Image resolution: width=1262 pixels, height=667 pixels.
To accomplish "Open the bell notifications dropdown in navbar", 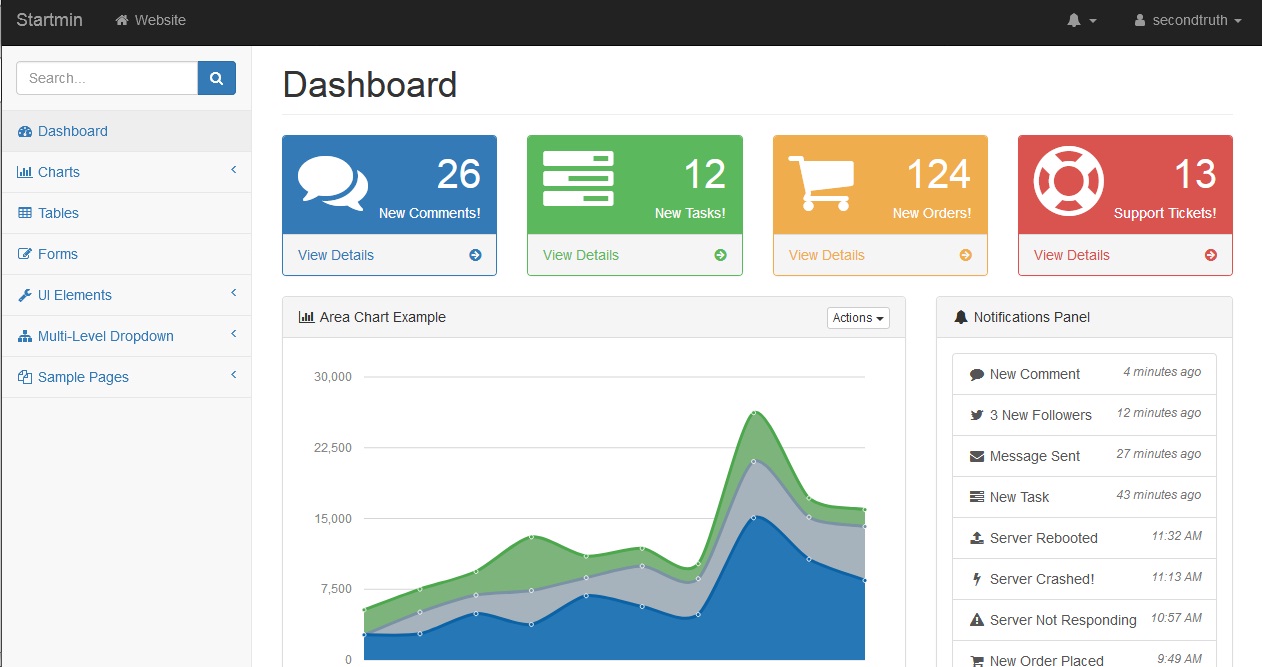I will (x=1081, y=20).
